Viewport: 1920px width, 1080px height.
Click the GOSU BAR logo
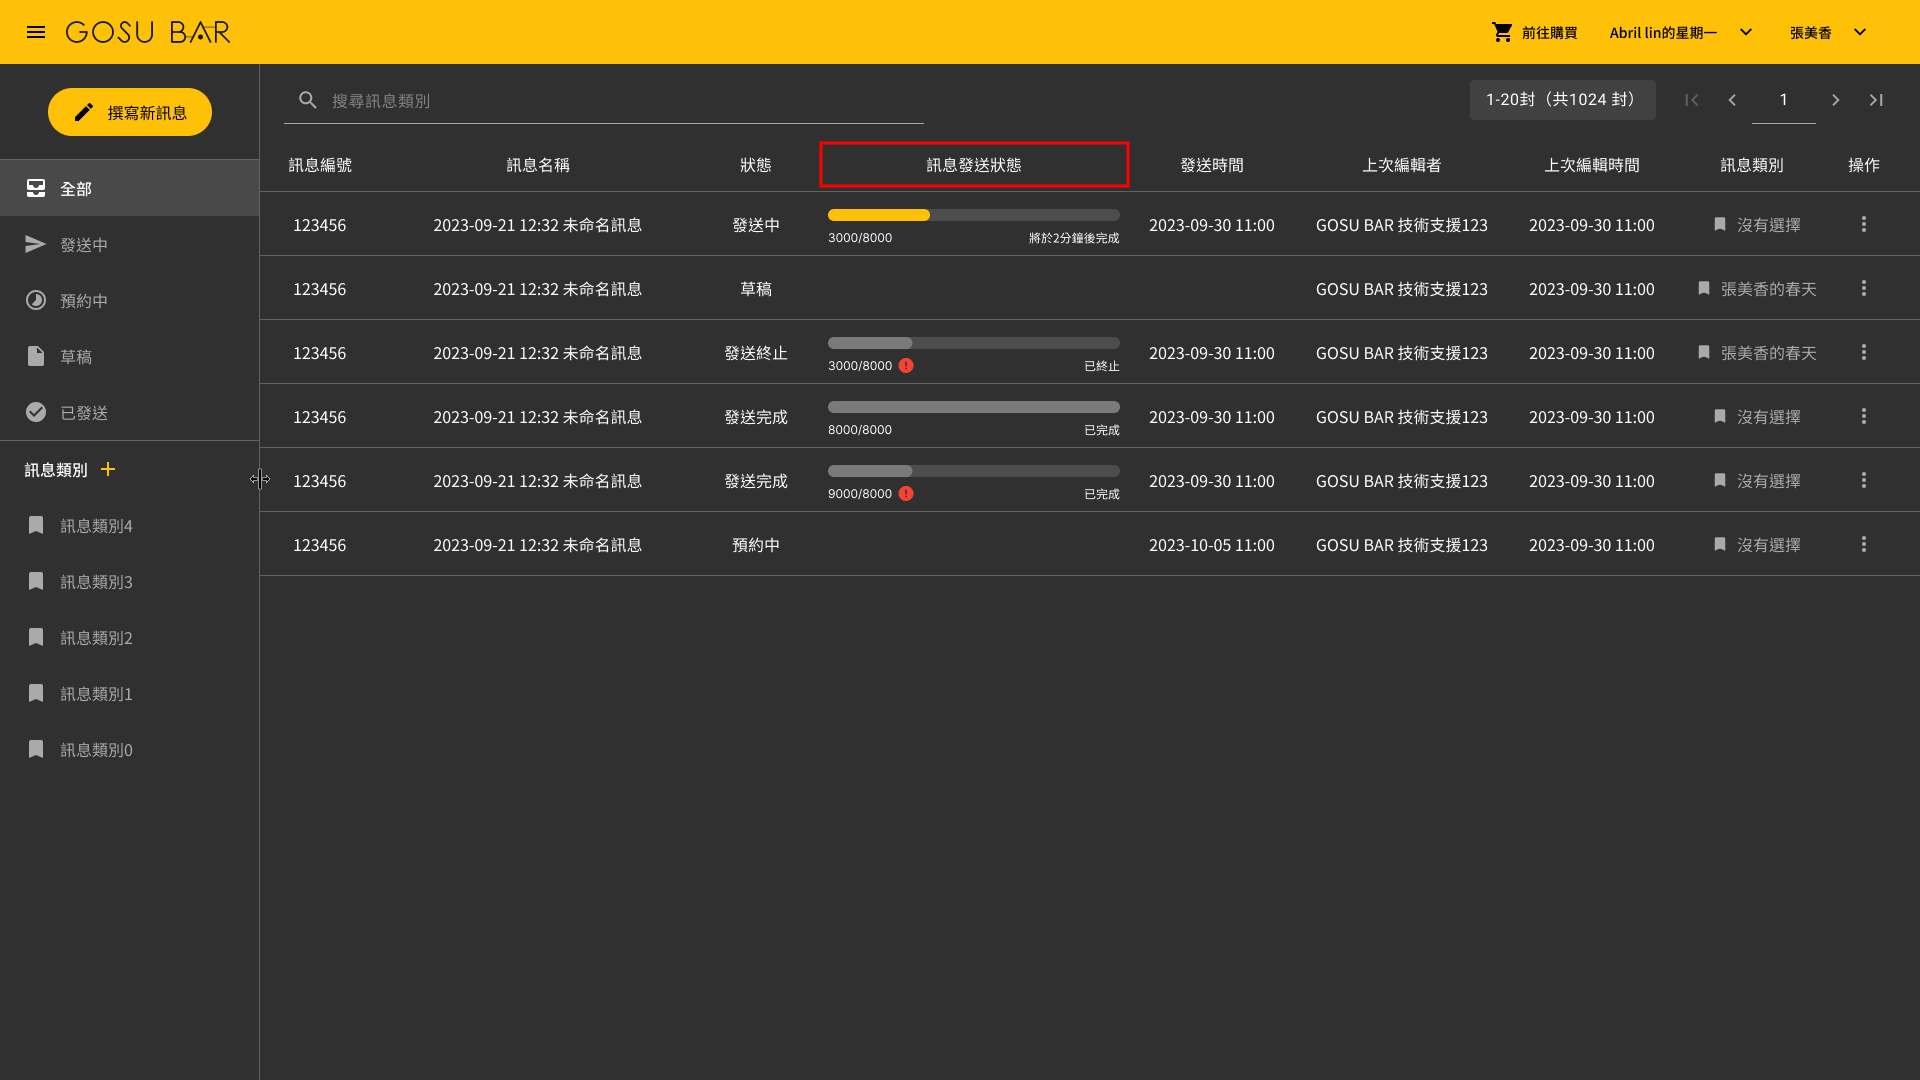(148, 32)
